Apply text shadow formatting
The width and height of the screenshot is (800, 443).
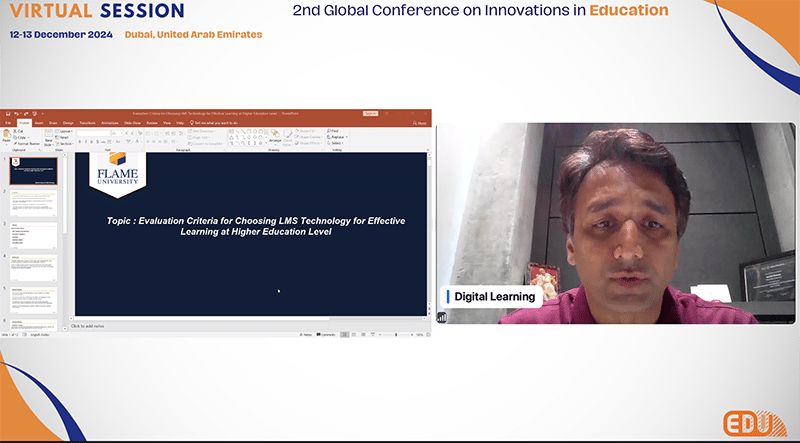tap(97, 142)
